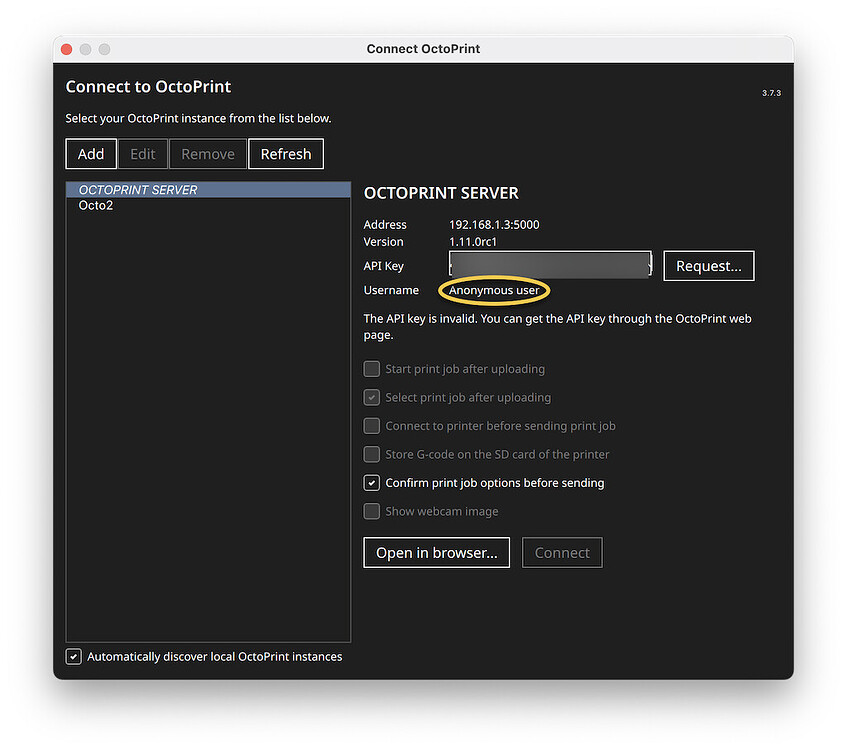The image size is (846, 750).
Task: Enable Store G-code on the SD card
Action: tap(371, 454)
